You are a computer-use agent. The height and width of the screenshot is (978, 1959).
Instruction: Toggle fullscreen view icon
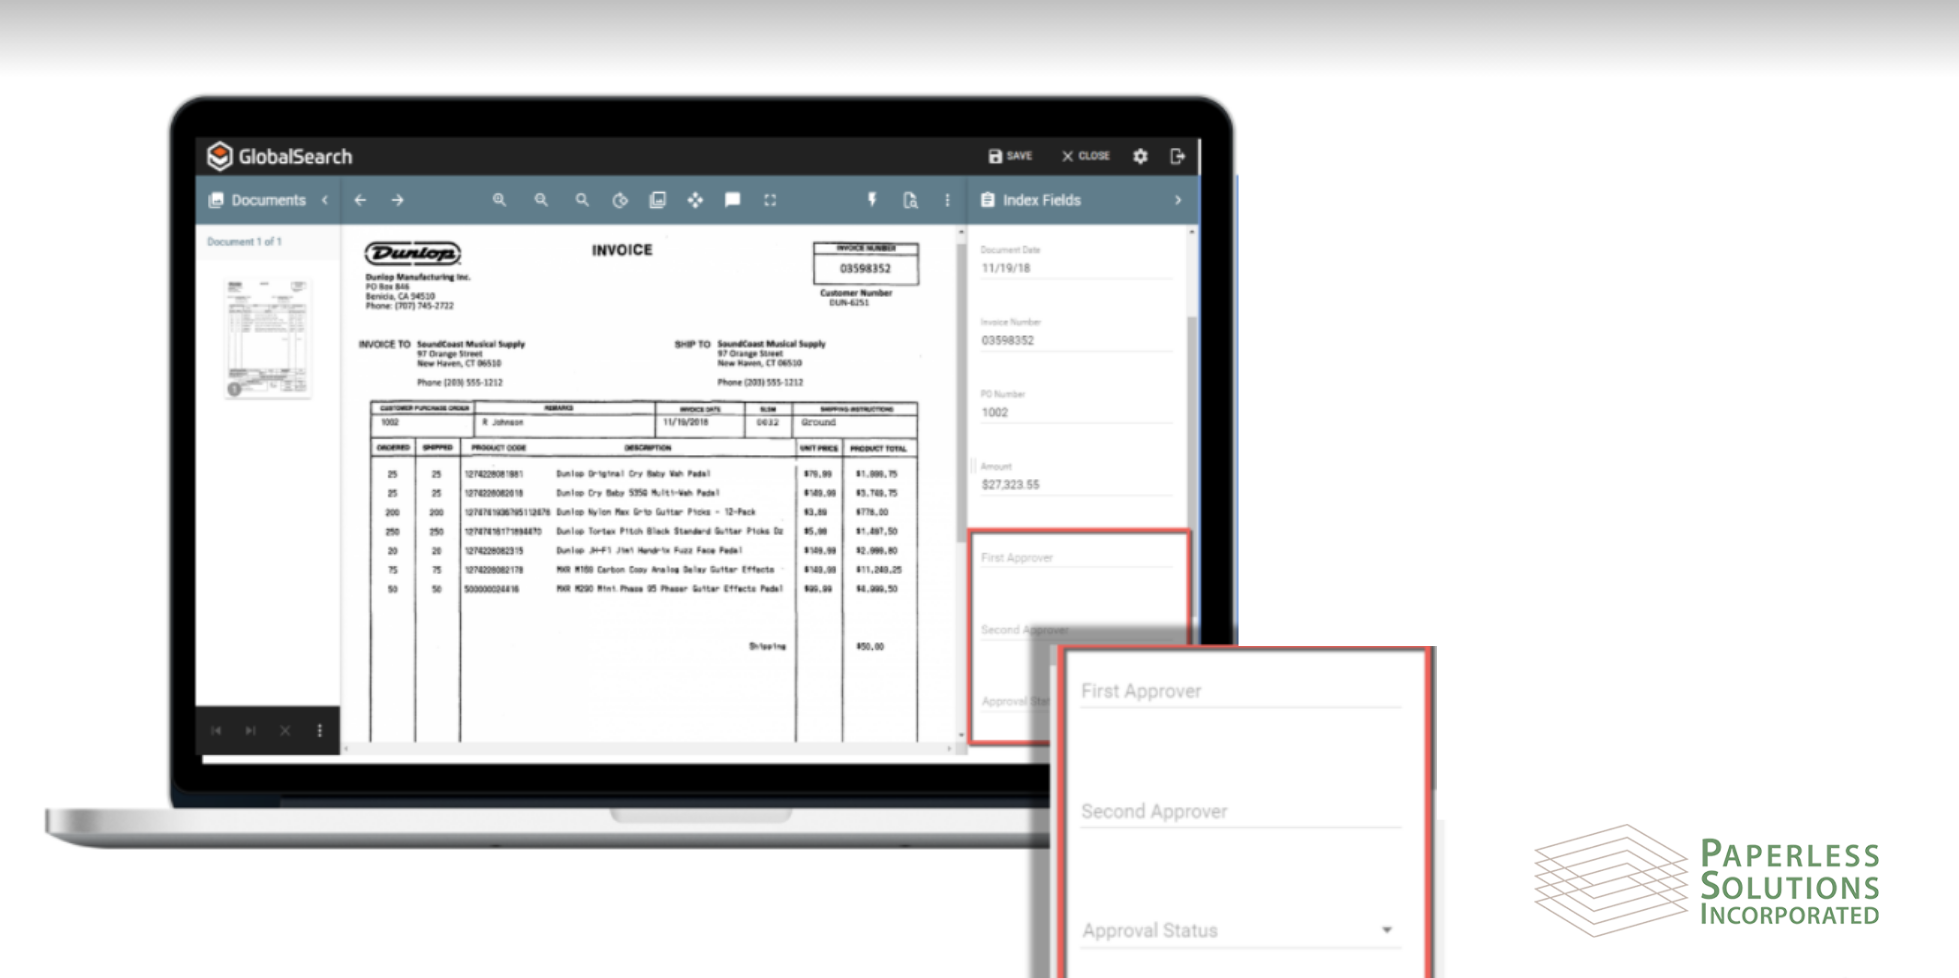point(770,200)
